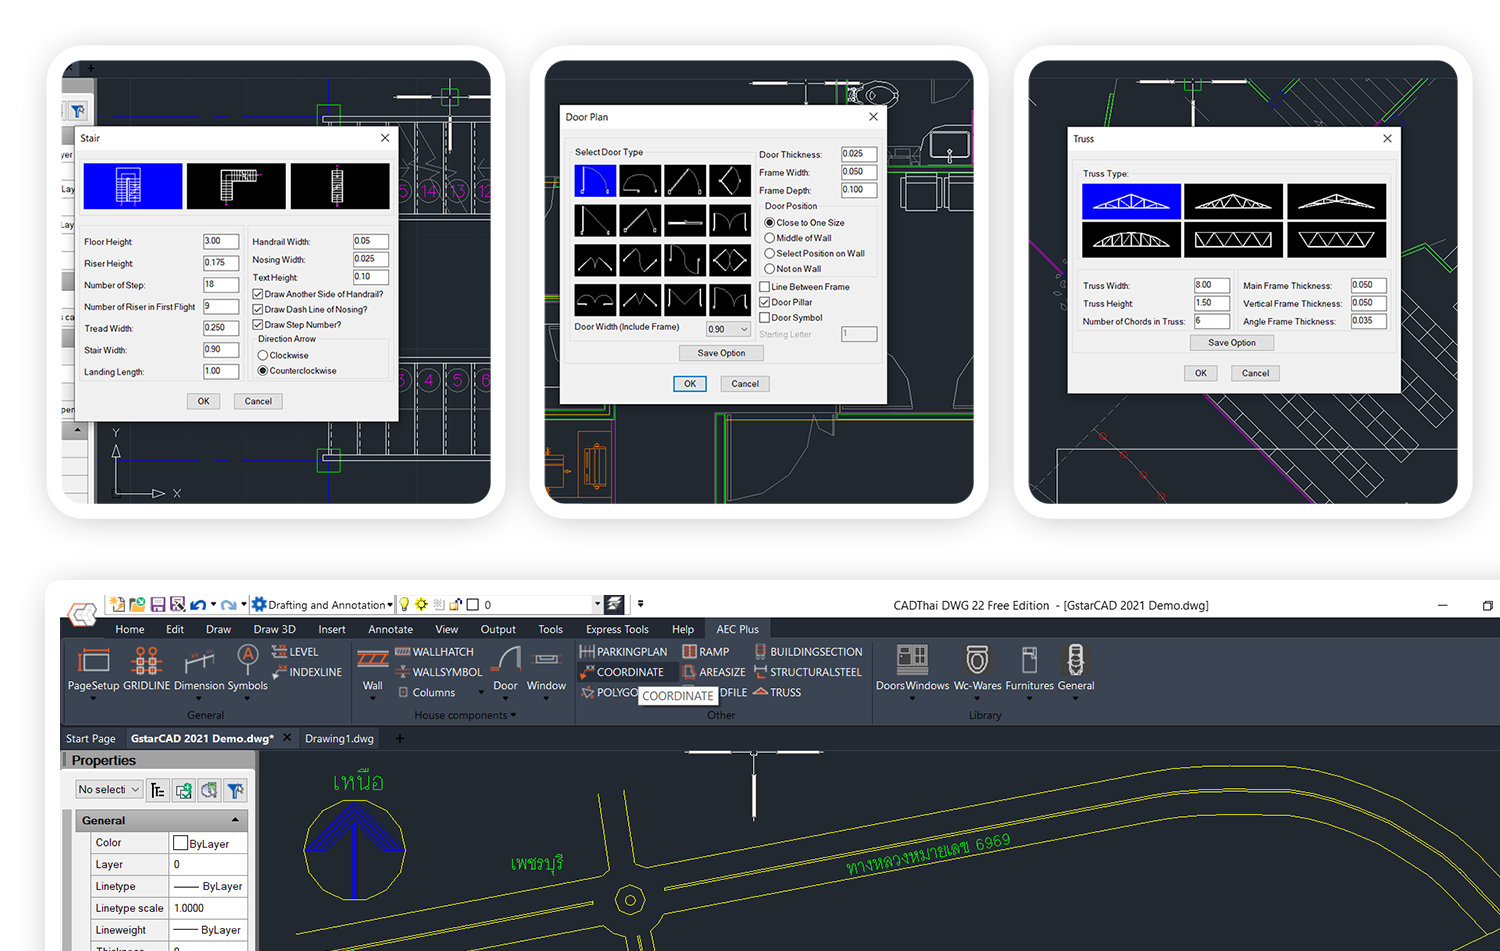Open the Express Tools ribbon tab
This screenshot has height=951, width=1500.
(x=617, y=629)
